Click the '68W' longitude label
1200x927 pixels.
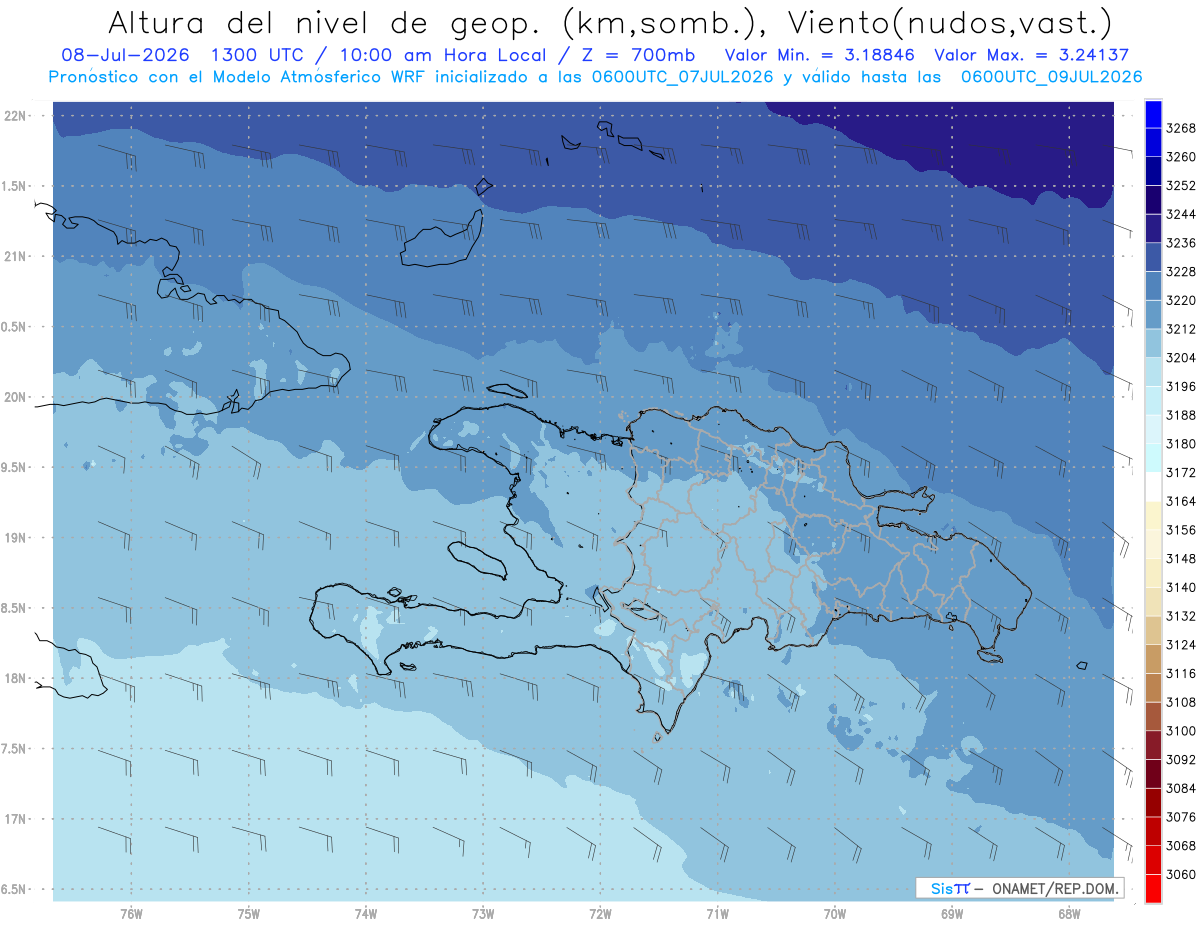tap(1069, 914)
